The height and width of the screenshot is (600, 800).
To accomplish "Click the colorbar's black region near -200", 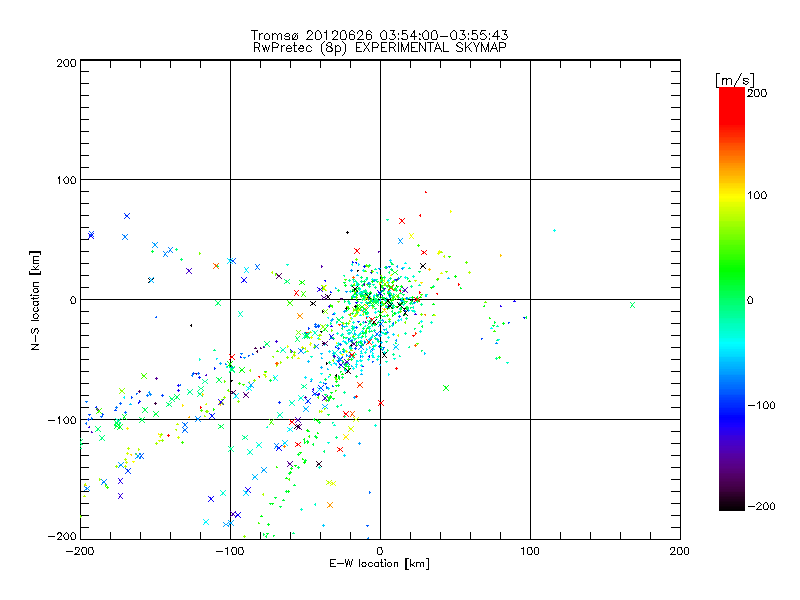I will coord(732,504).
